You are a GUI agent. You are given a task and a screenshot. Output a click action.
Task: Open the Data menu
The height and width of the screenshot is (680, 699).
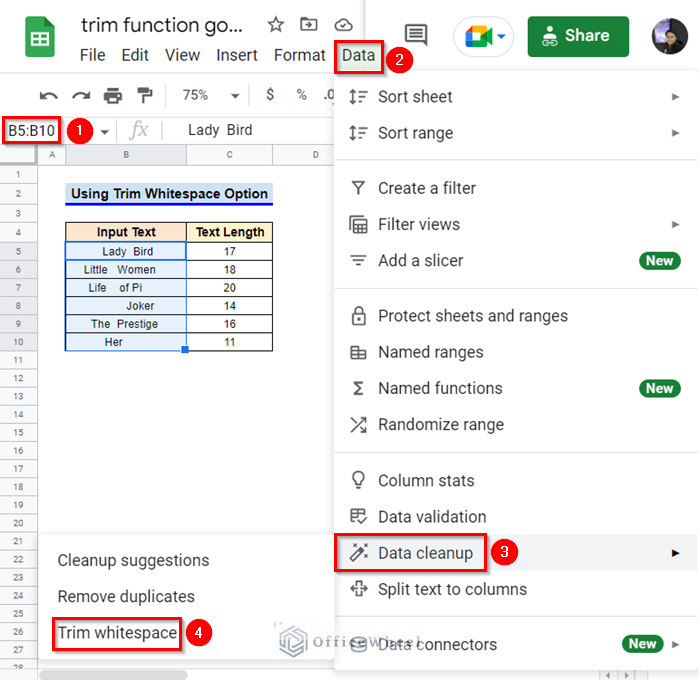358,56
